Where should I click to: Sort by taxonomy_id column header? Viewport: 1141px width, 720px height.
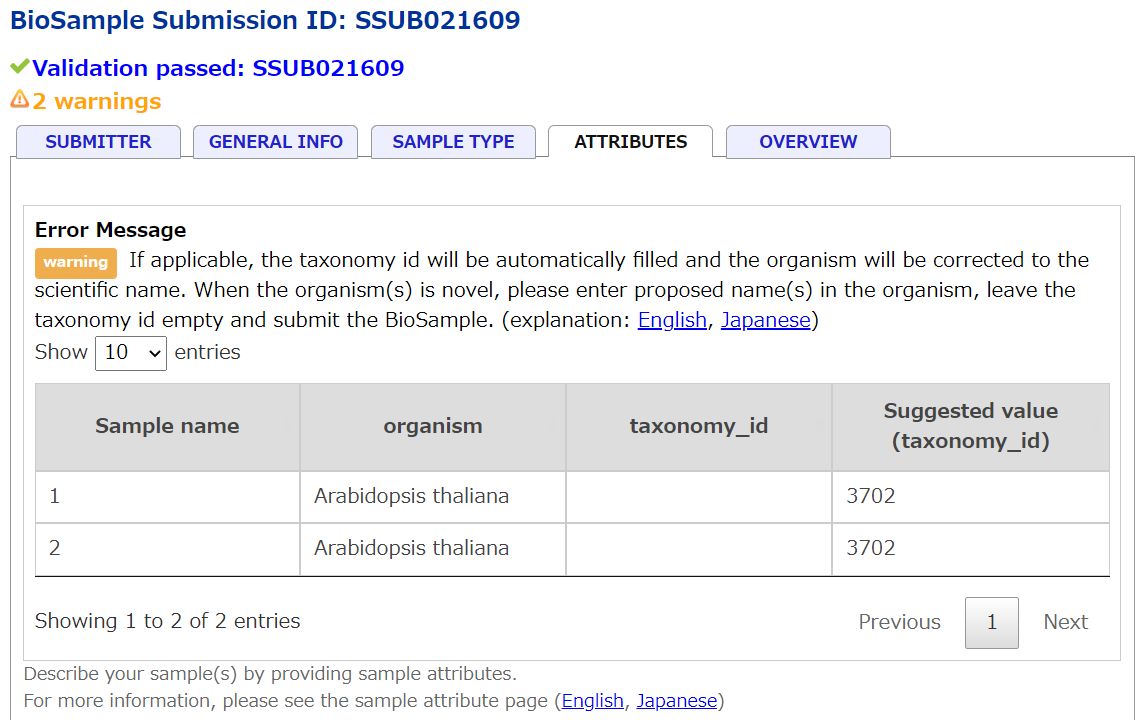coord(699,427)
